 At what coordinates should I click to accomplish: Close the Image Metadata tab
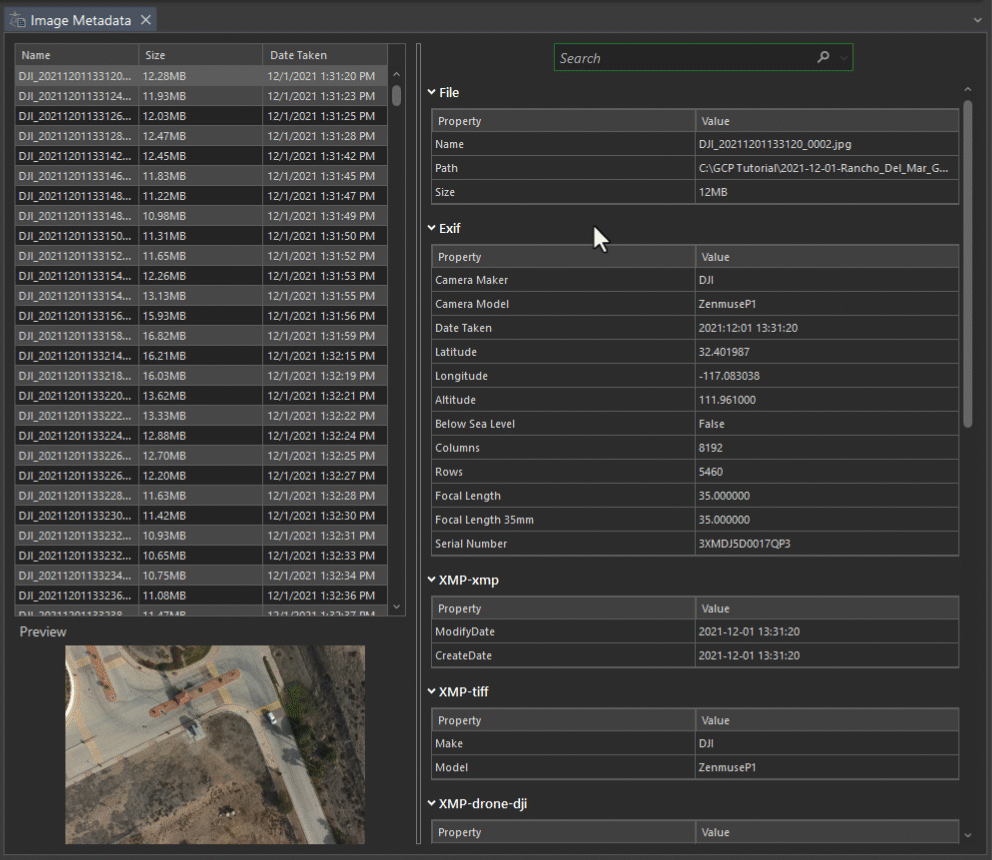(x=146, y=20)
